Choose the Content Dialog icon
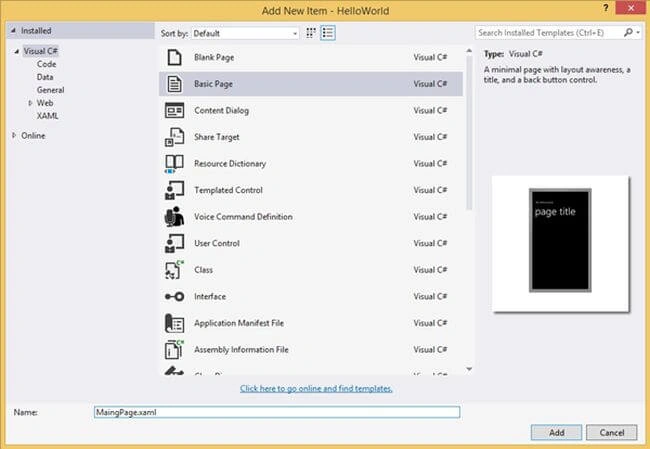This screenshot has width=650, height=449. pos(174,110)
